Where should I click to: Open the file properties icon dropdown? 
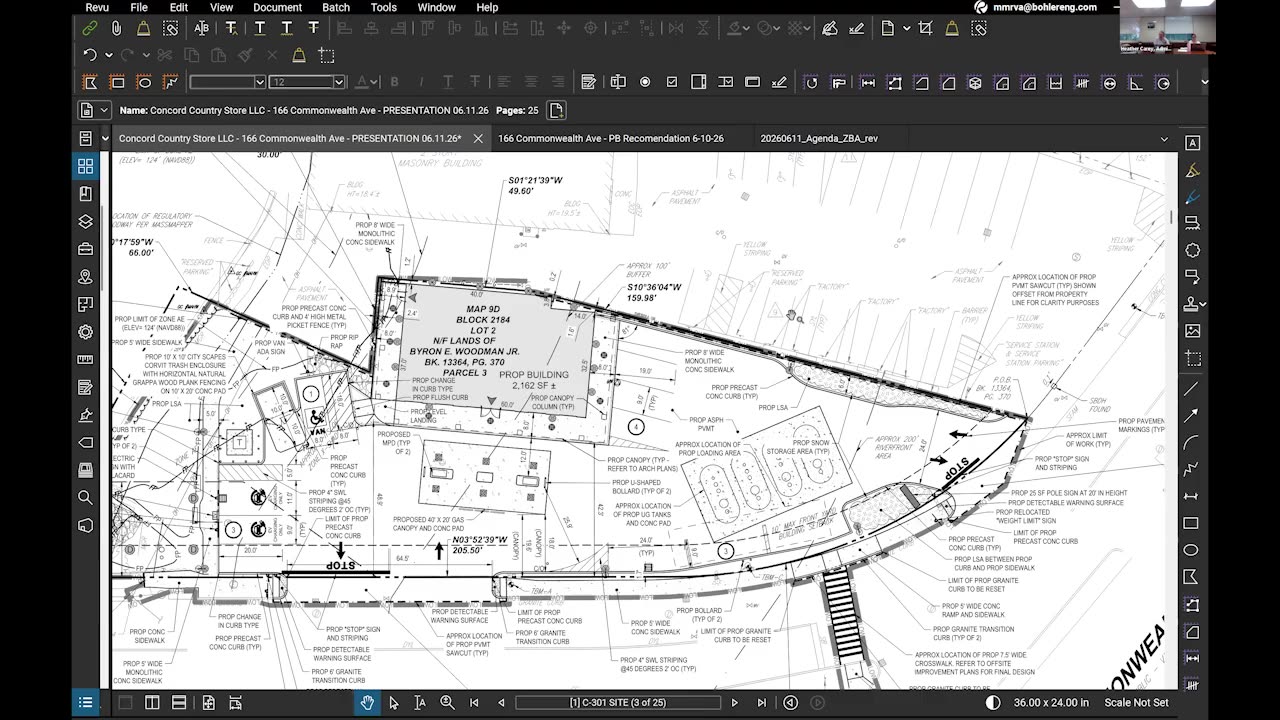(x=93, y=110)
